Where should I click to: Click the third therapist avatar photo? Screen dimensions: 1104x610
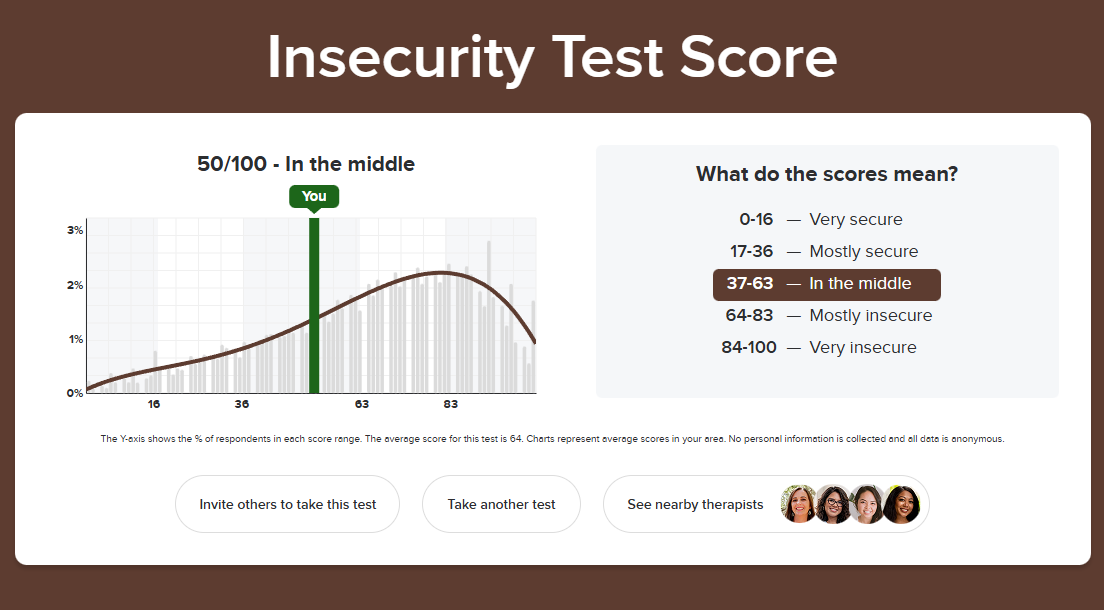[866, 504]
